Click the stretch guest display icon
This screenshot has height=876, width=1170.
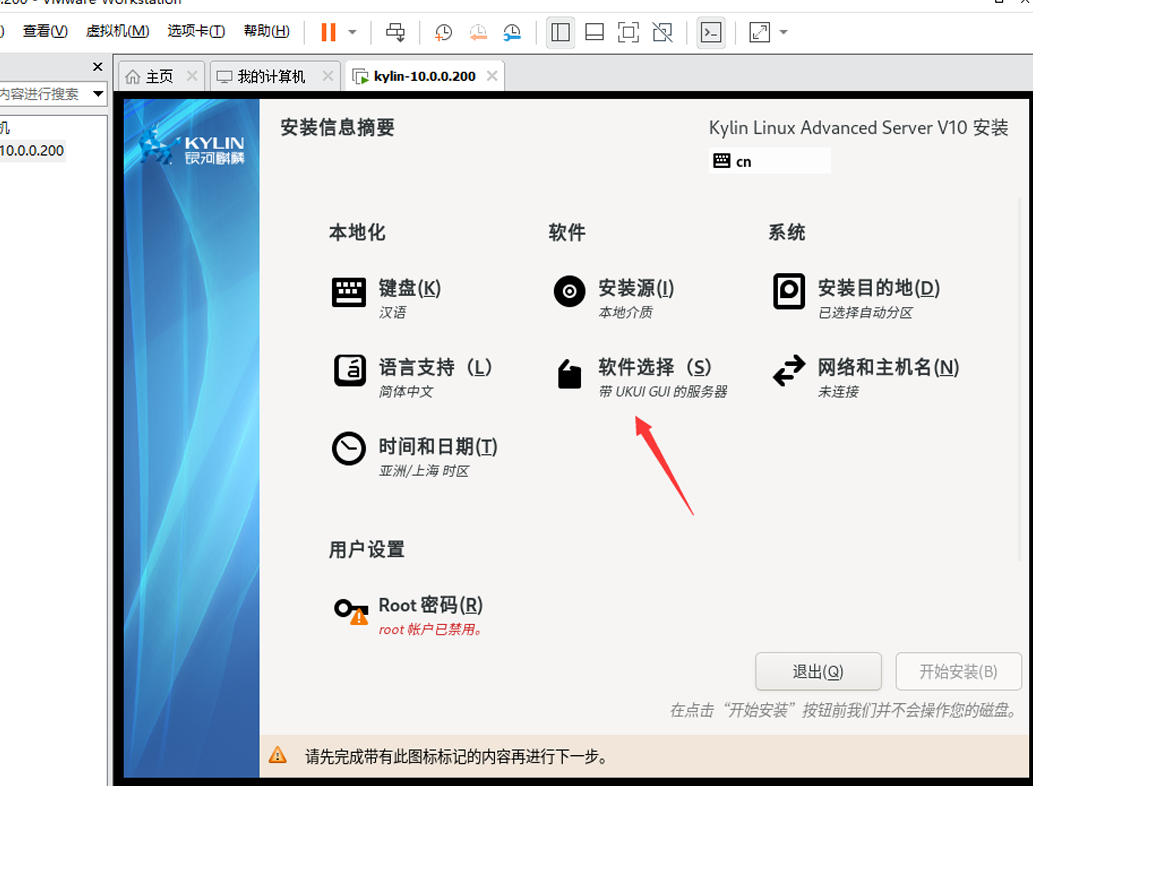click(760, 32)
